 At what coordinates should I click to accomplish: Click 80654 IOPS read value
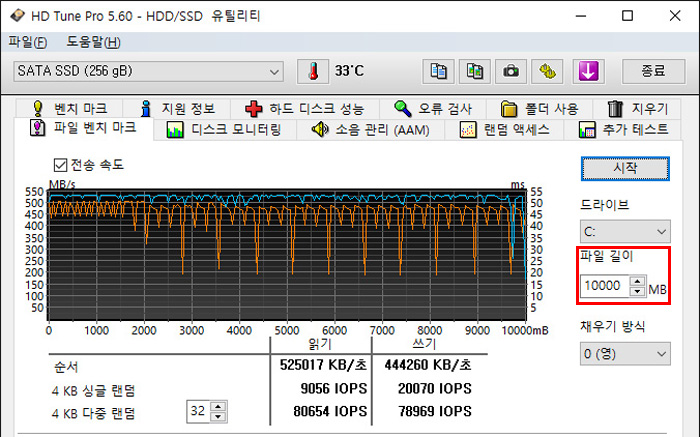click(x=330, y=412)
